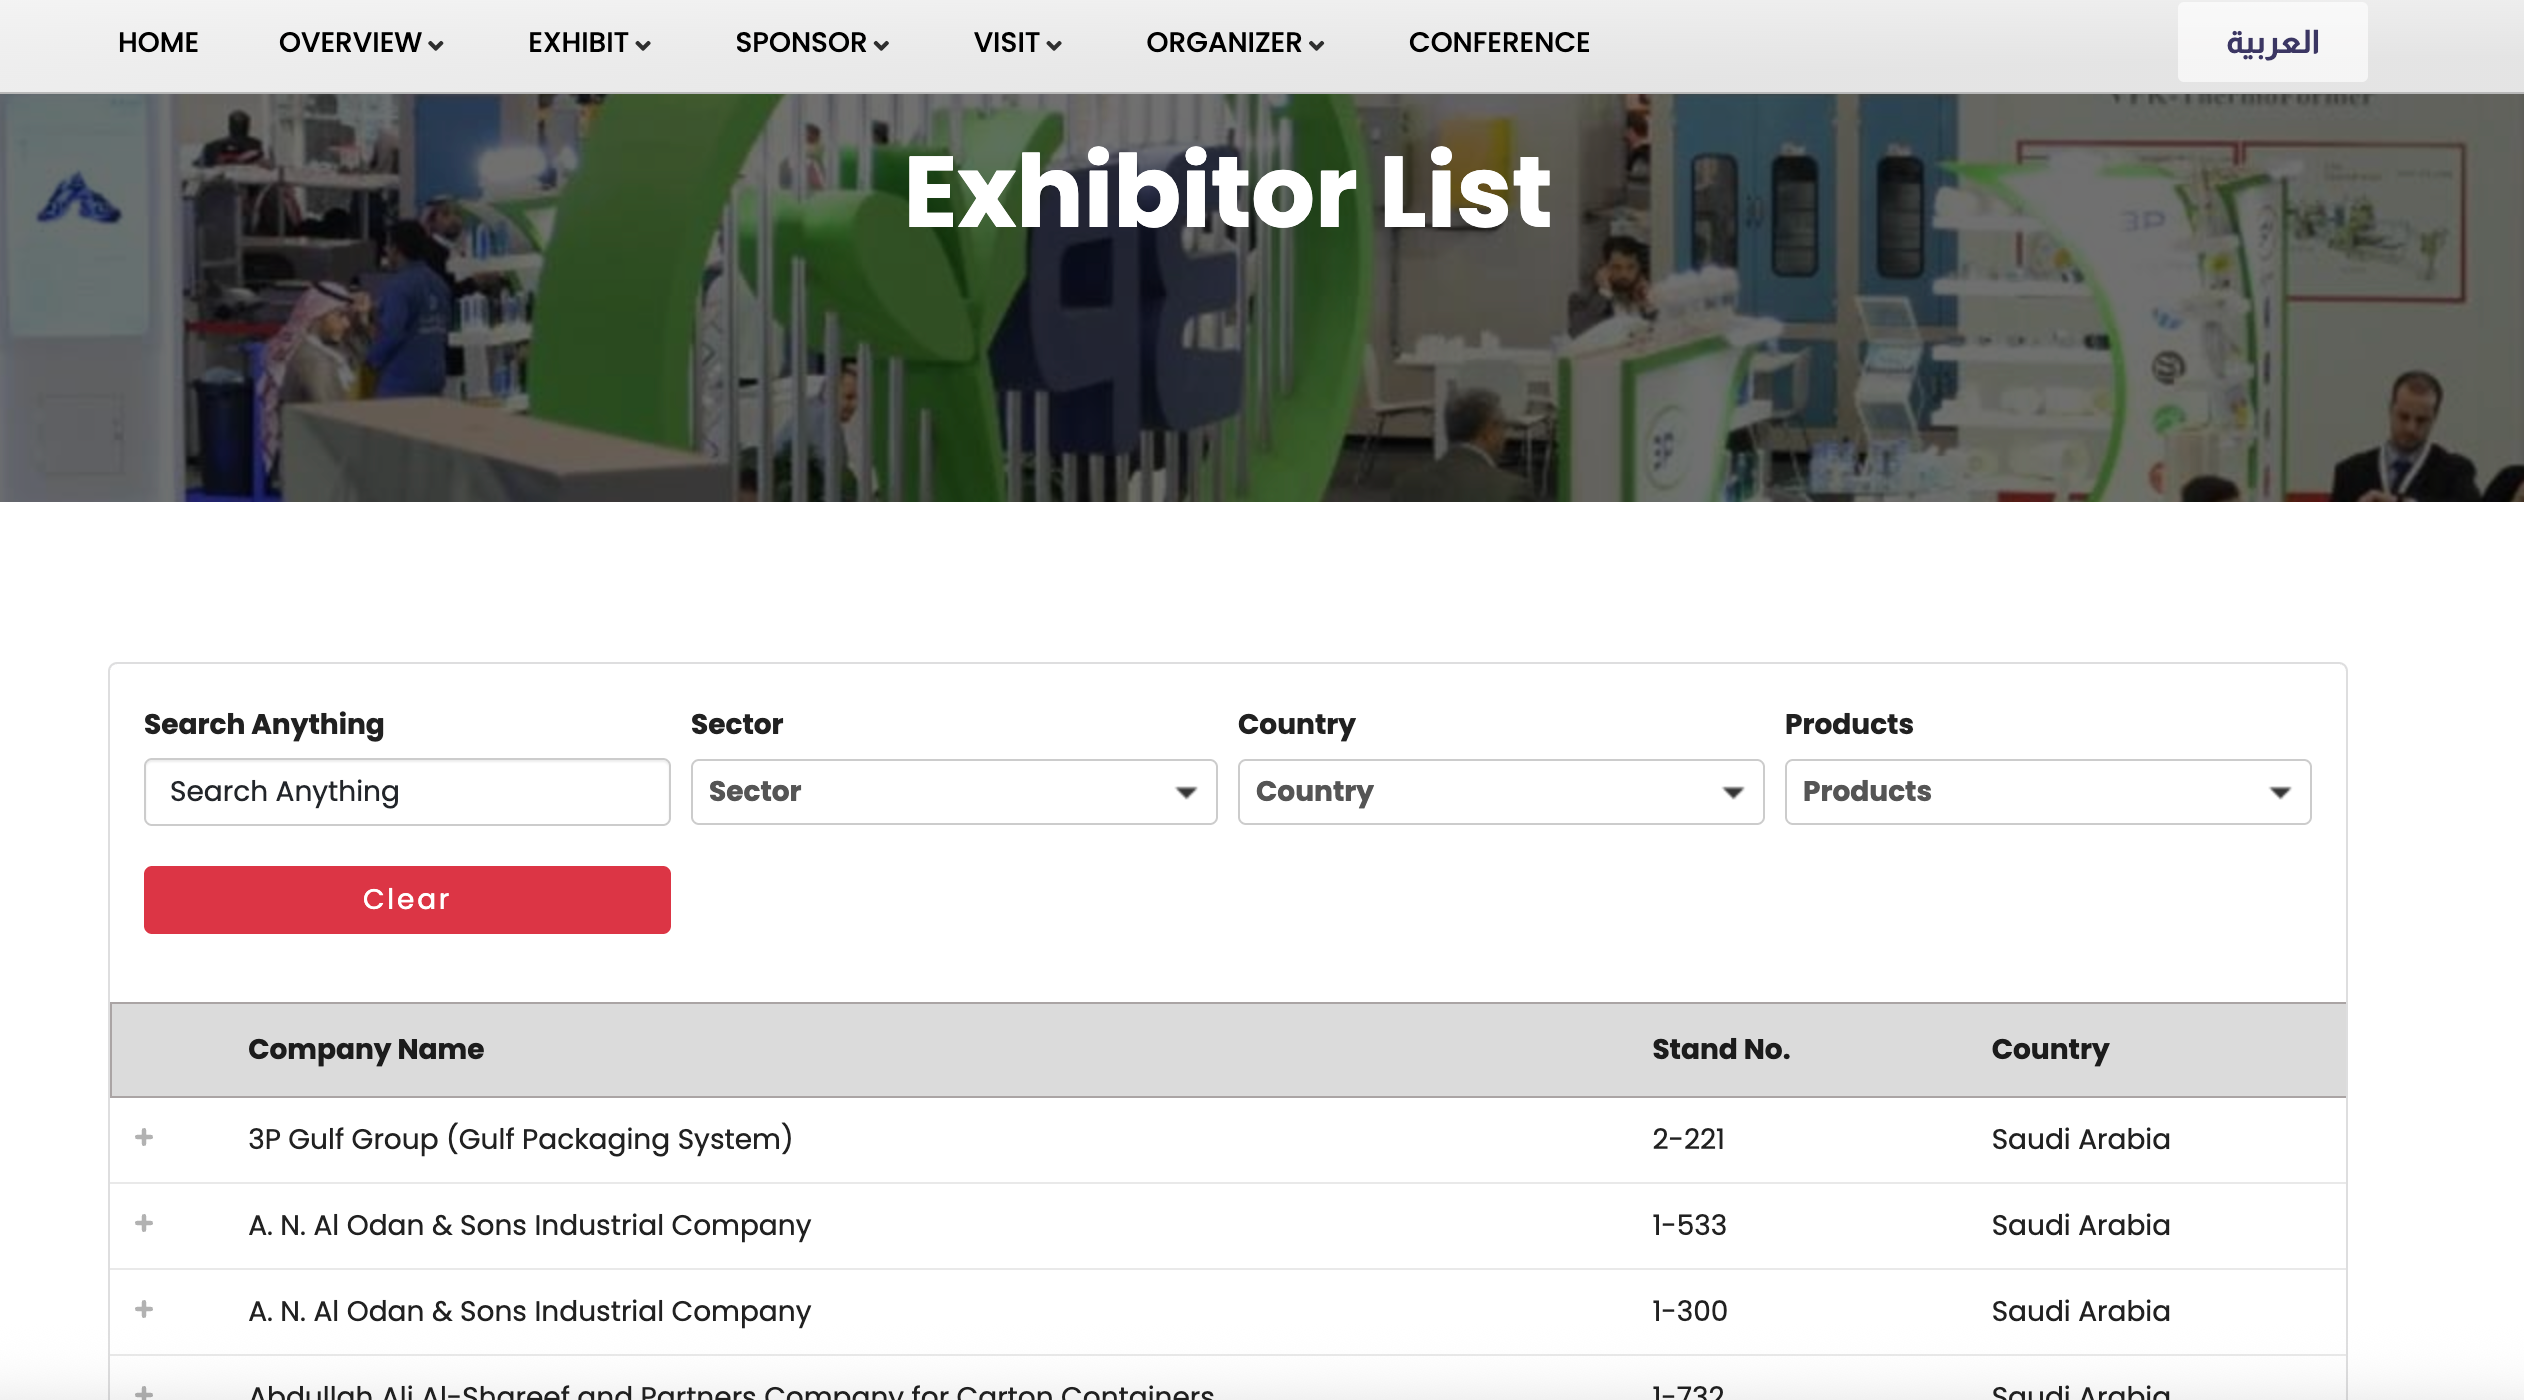Open the VISIT menu
2524x1400 pixels.
click(x=1017, y=43)
